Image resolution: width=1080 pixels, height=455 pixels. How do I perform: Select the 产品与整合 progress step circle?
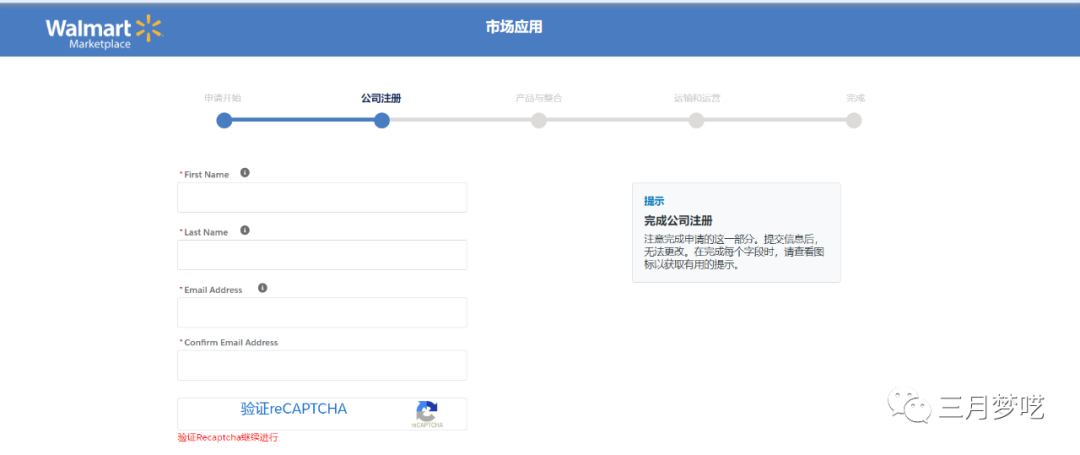tap(539, 121)
